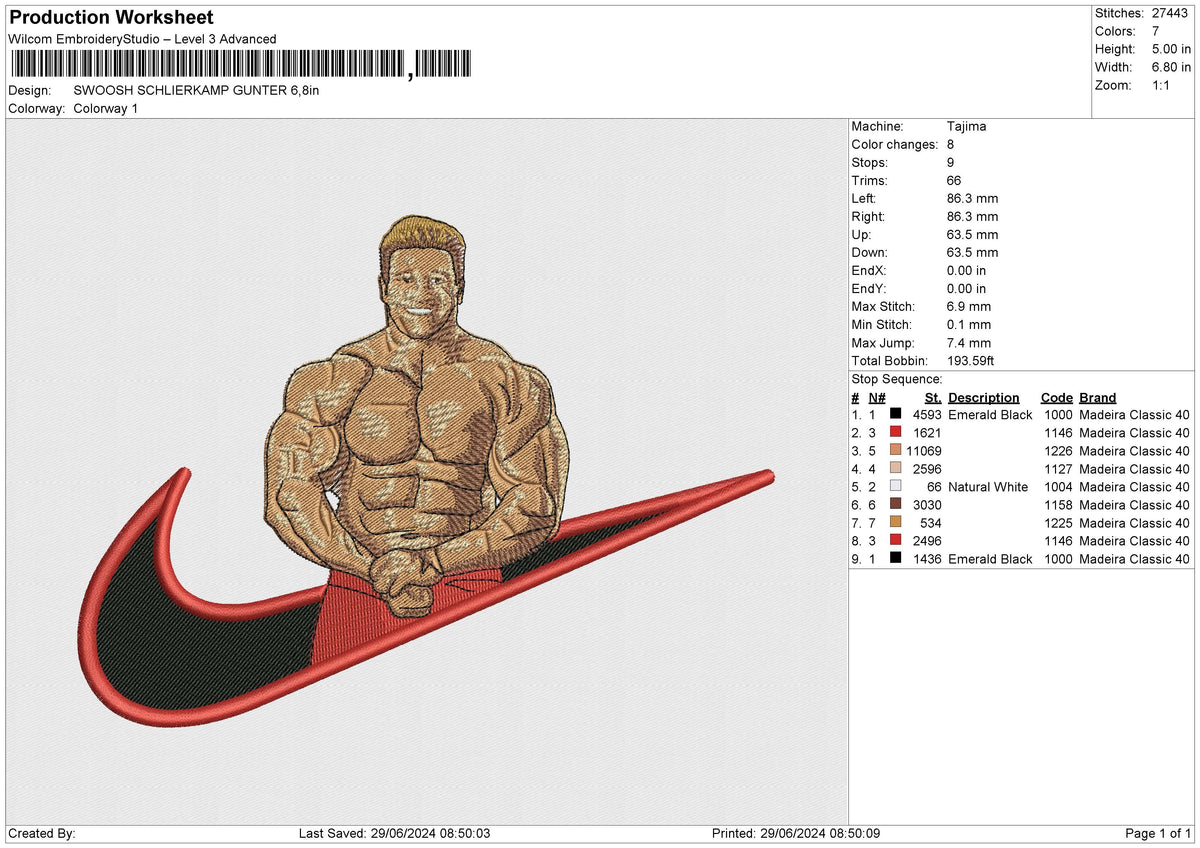Image resolution: width=1200 pixels, height=848 pixels.
Task: Select the Code column header
Action: [1057, 397]
